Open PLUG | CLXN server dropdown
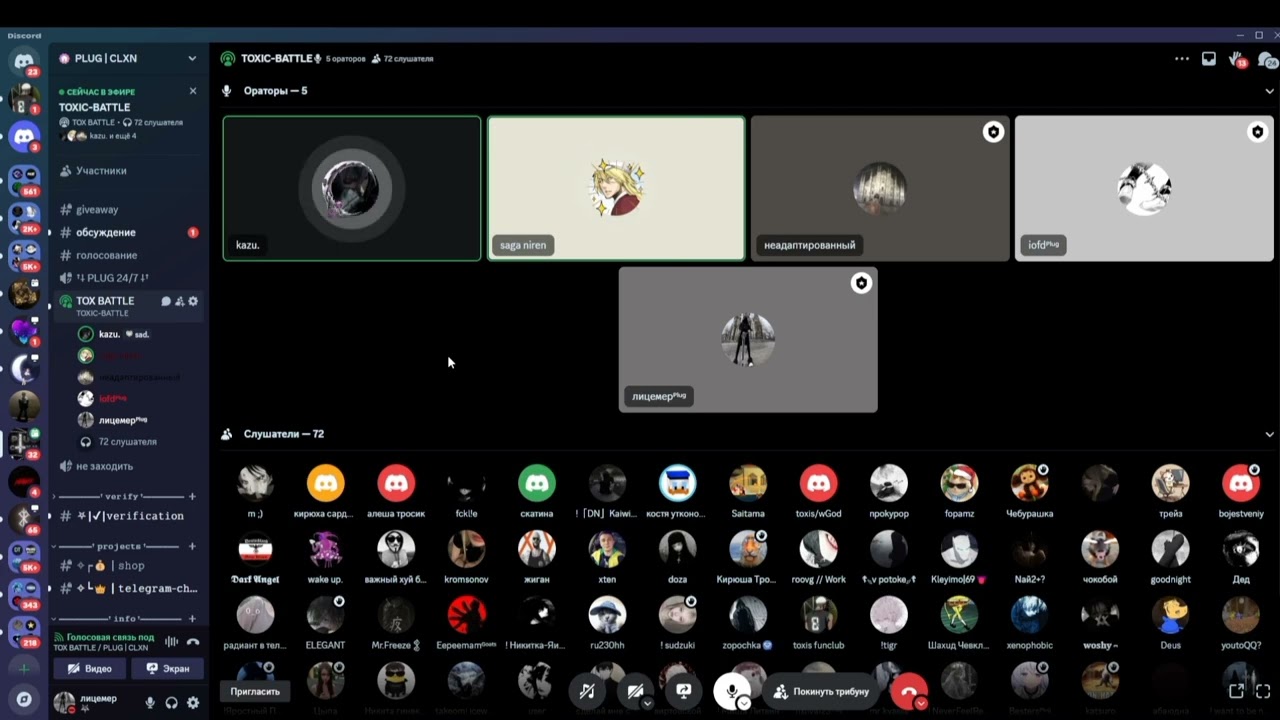Screen dimensions: 1280x720 (192, 59)
